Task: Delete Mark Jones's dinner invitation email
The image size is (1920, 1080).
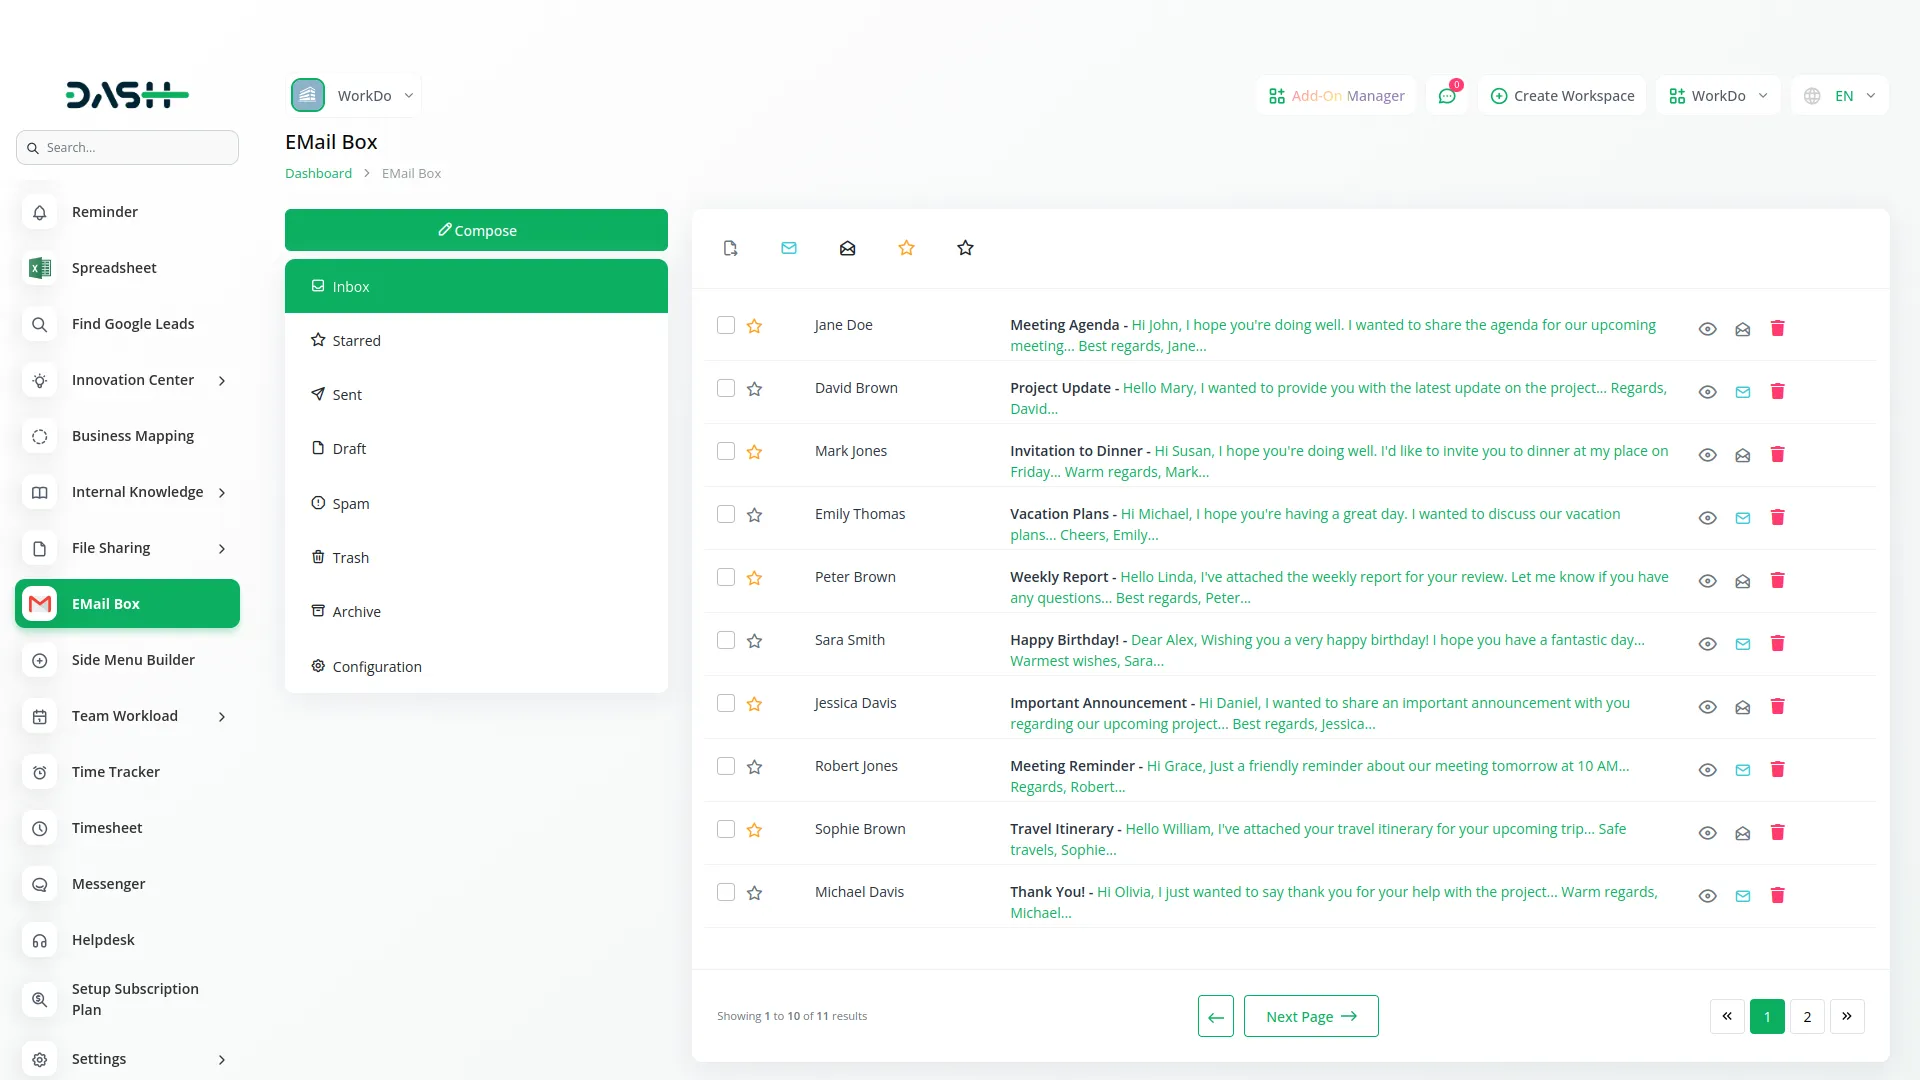Action: click(x=1777, y=454)
